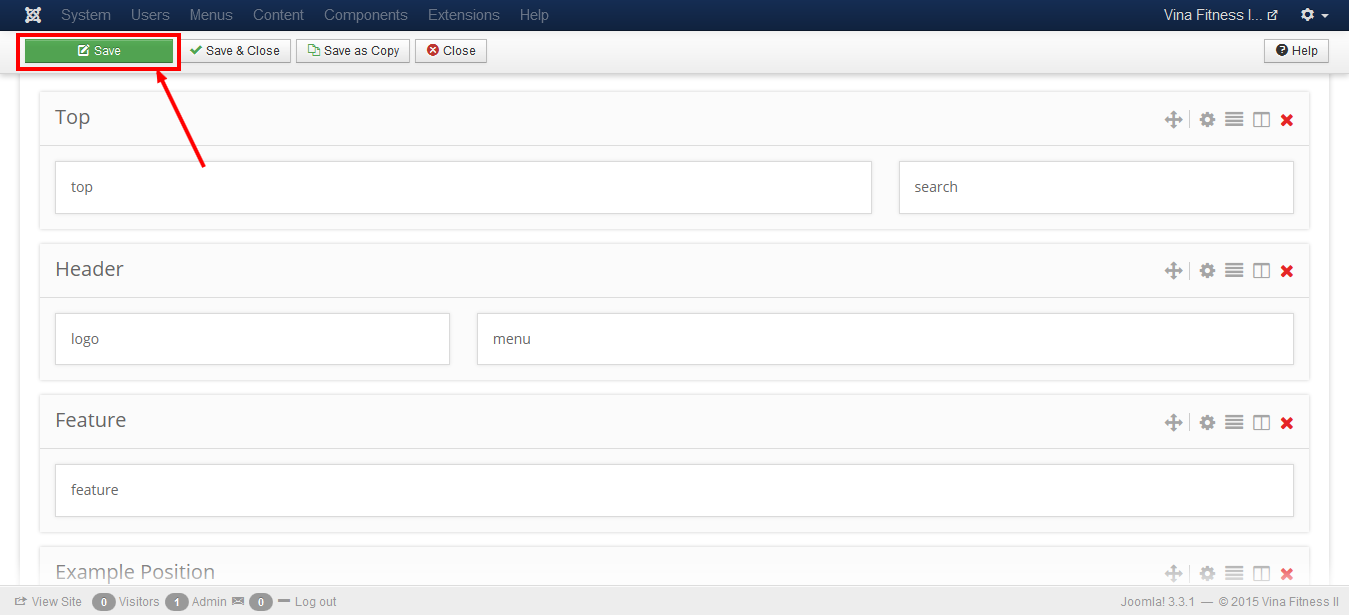This screenshot has height=615, width=1349.
Task: Delete the Header row with red X
Action: click(1287, 271)
